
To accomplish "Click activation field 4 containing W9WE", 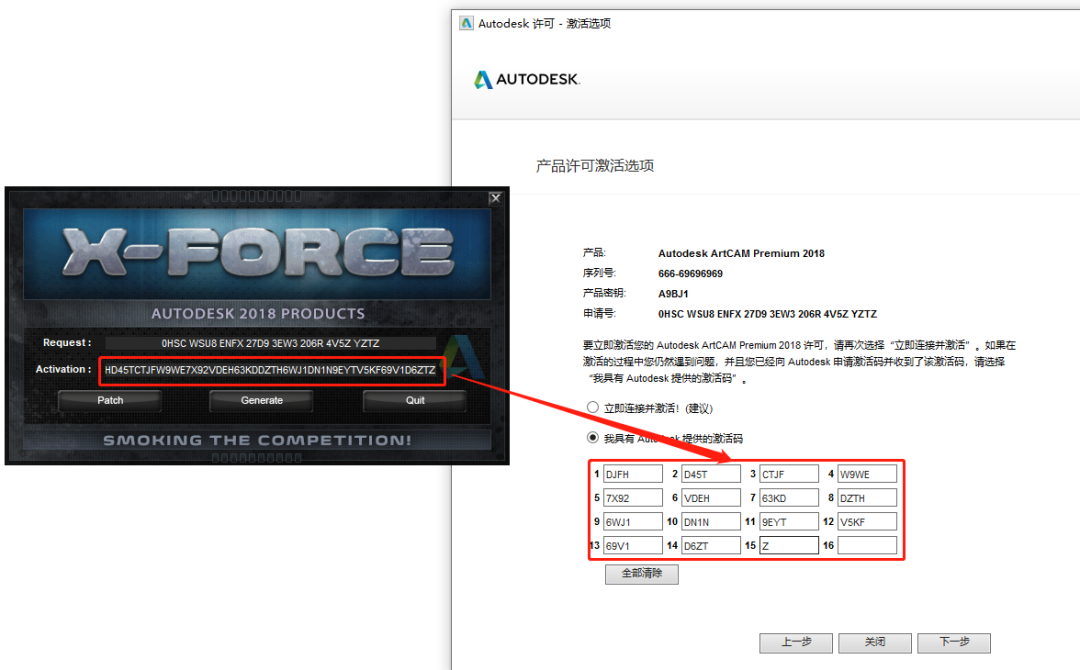I will pyautogui.click(x=867, y=474).
